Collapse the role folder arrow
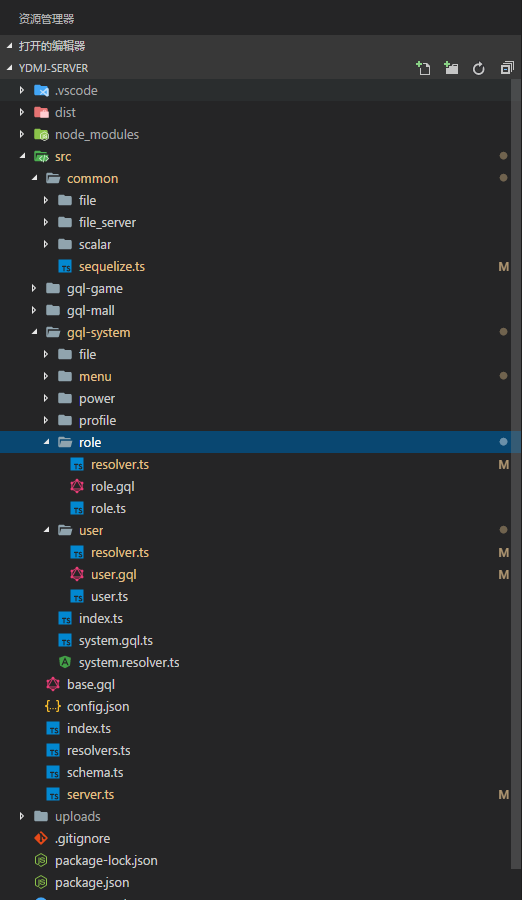This screenshot has height=900, width=522. tap(47, 442)
